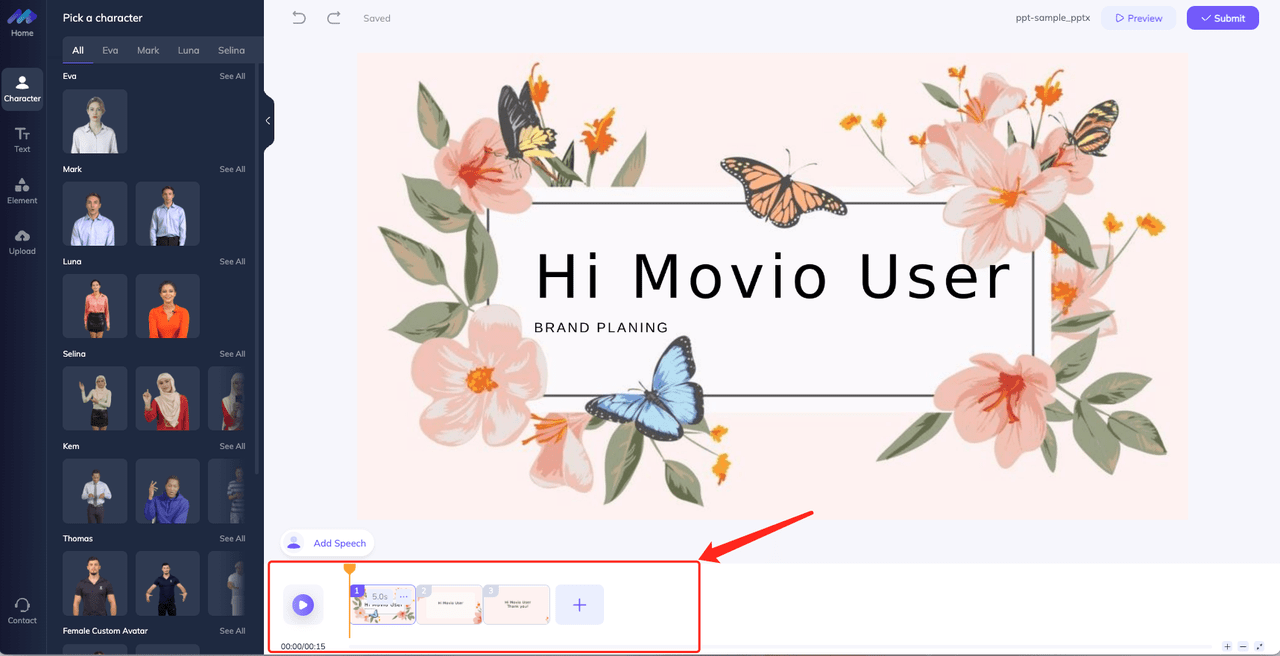Go to Home via the Movio logo

(x=22, y=22)
